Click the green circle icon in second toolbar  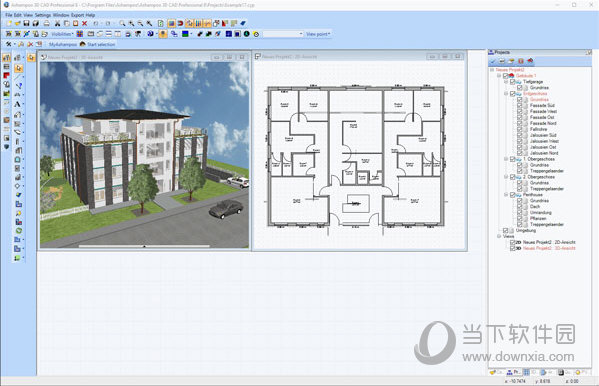coord(247,34)
